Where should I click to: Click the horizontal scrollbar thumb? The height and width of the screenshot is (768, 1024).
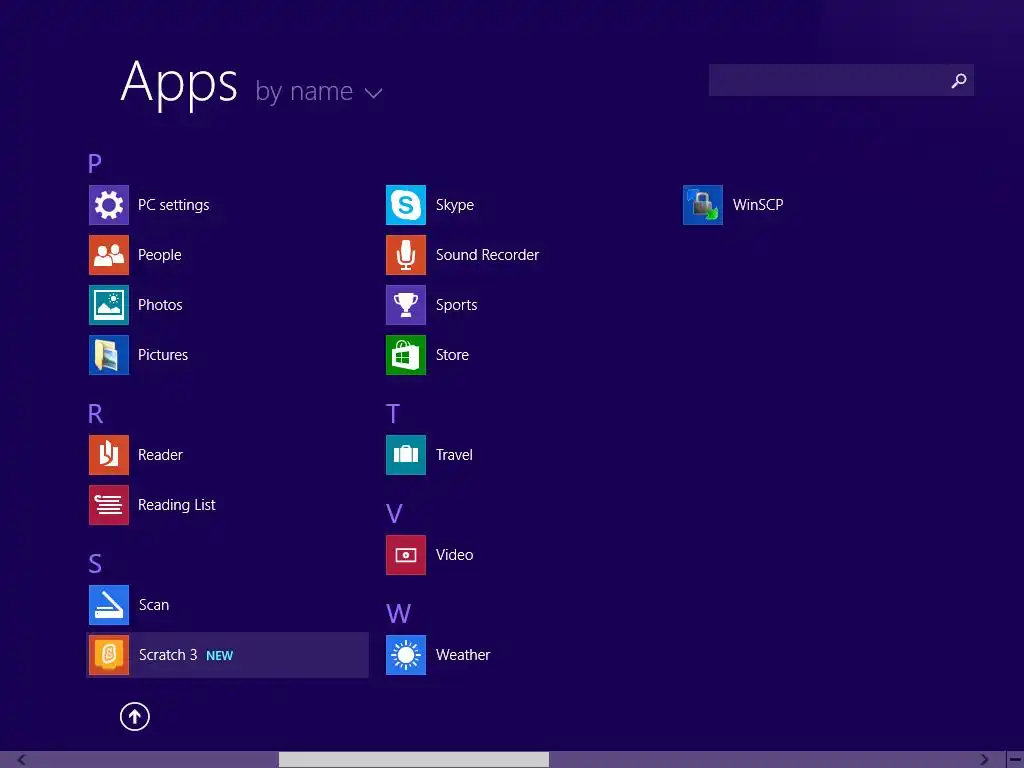pyautogui.click(x=413, y=760)
